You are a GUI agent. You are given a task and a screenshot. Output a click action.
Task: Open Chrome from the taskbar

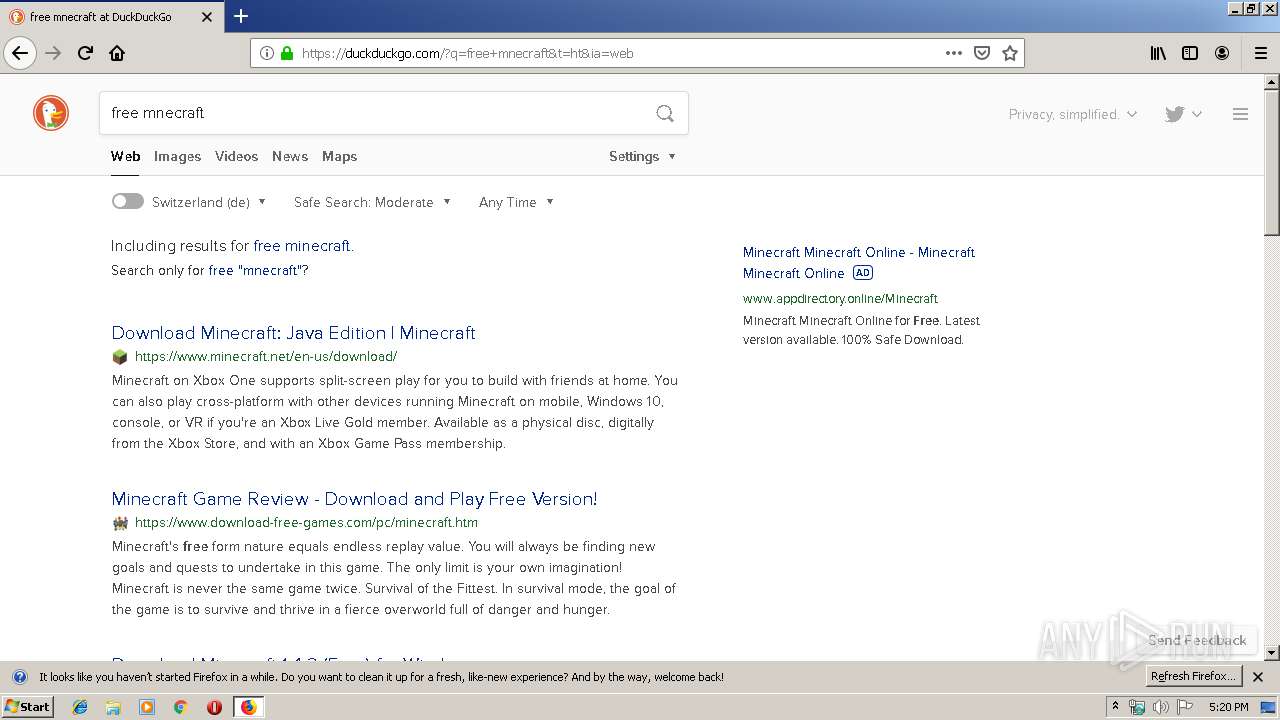(x=180, y=707)
